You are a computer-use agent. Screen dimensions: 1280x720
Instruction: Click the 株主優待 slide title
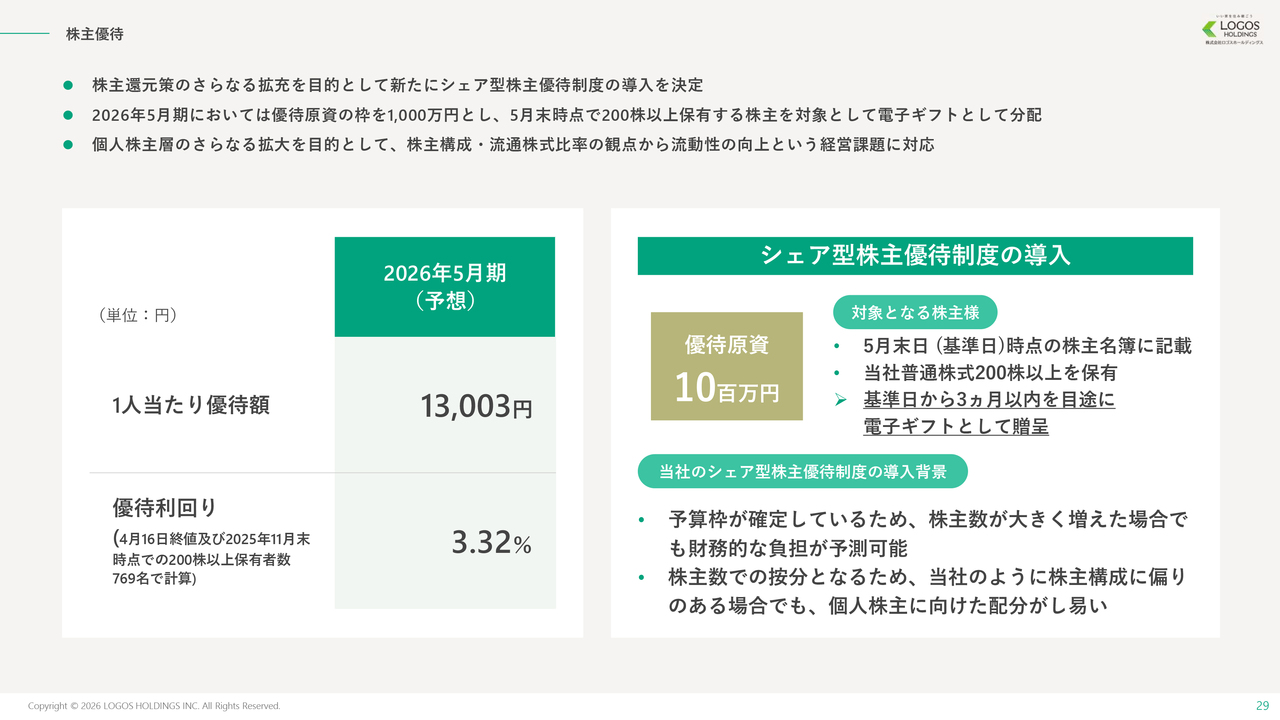(x=95, y=34)
